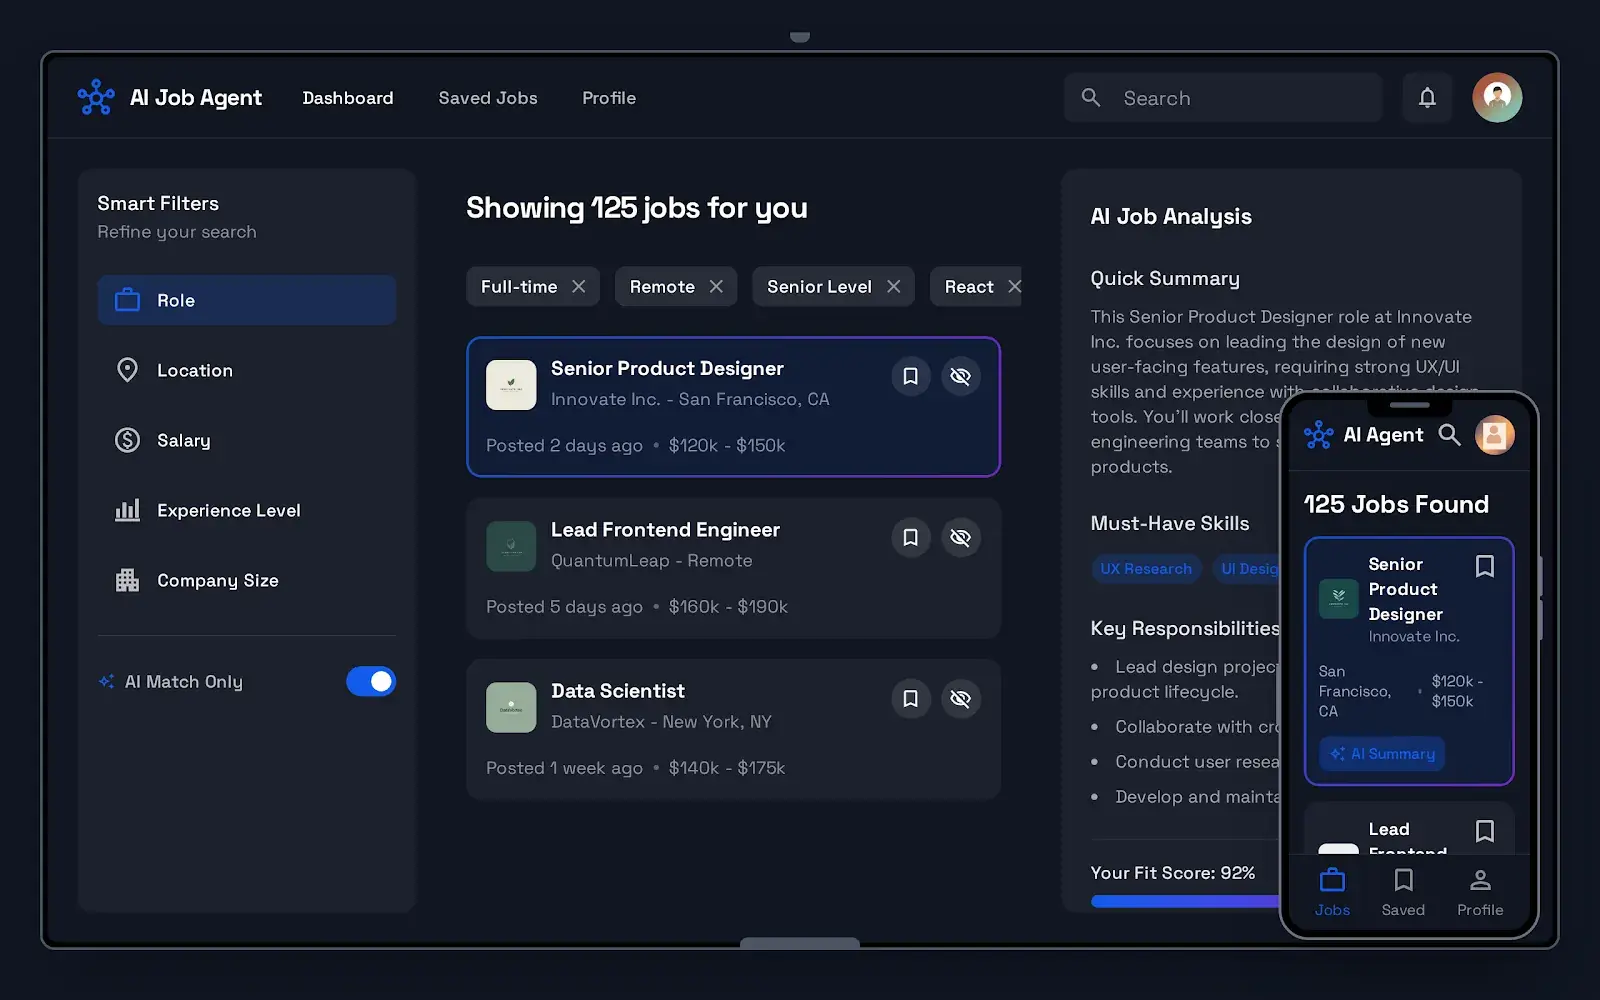
Task: Click the '125 Jobs Found' mobile heading
Action: click(x=1396, y=504)
